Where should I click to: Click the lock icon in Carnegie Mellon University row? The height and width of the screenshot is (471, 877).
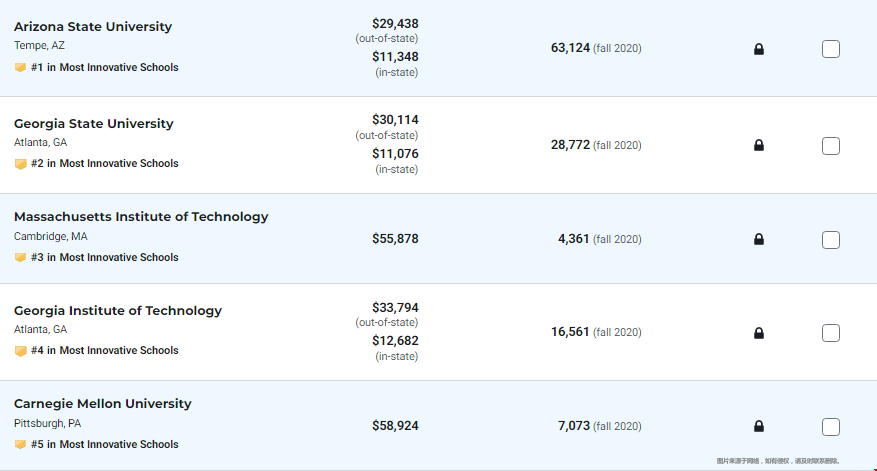click(x=758, y=426)
